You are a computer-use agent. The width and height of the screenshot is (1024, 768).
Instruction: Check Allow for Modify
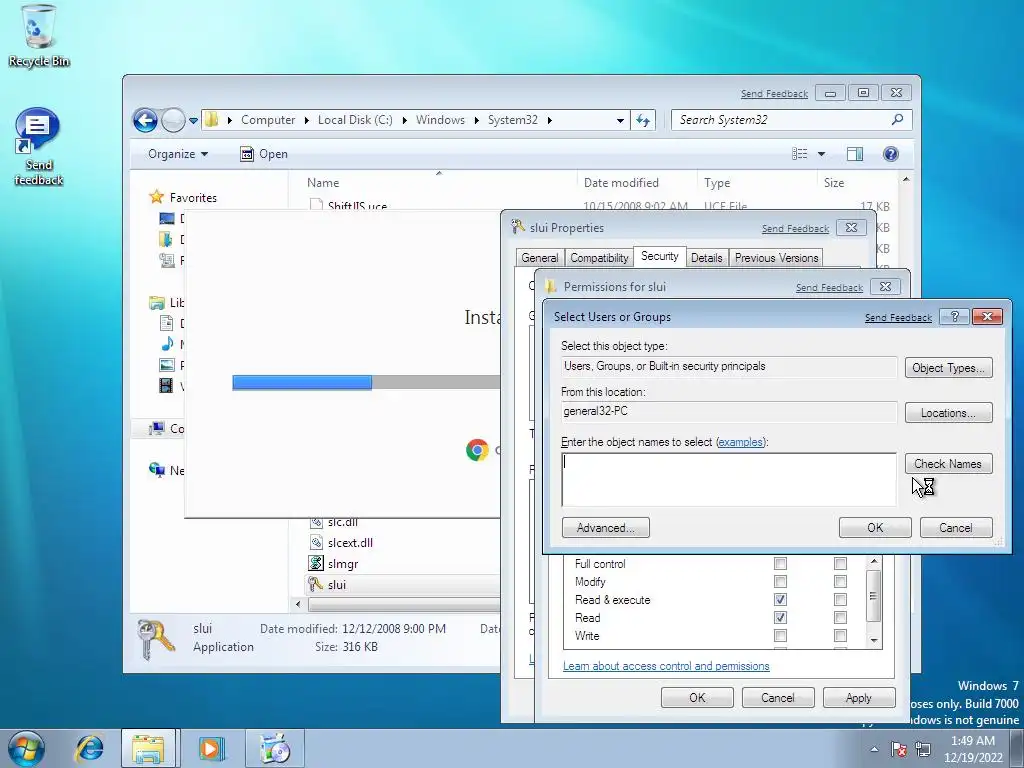pos(780,581)
